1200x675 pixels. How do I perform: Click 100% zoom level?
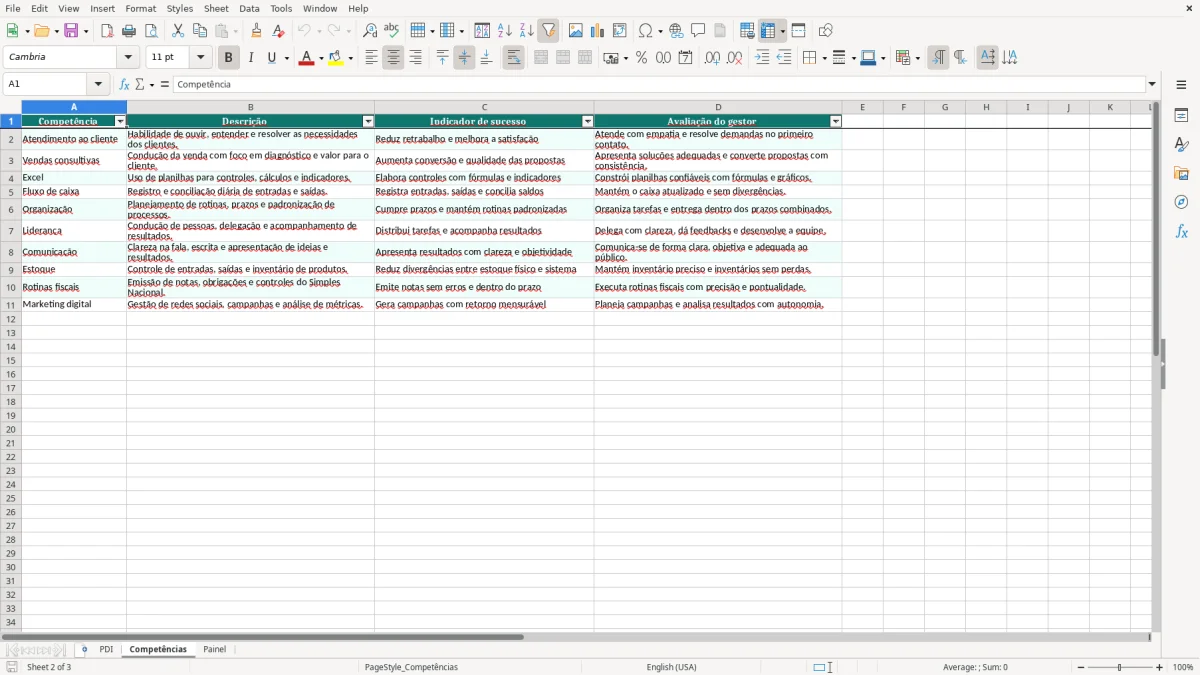(x=1183, y=667)
